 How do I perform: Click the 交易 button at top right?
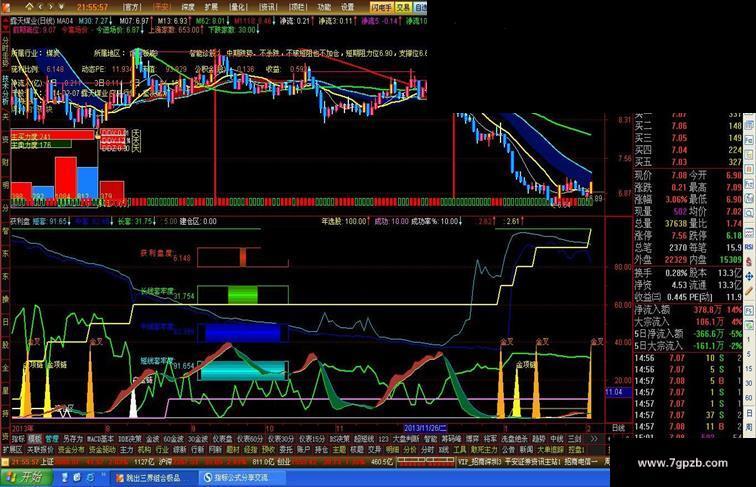[403, 7]
